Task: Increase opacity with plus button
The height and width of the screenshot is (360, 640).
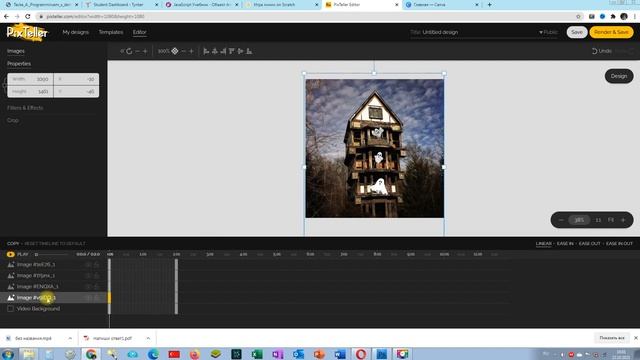Action: (x=191, y=51)
